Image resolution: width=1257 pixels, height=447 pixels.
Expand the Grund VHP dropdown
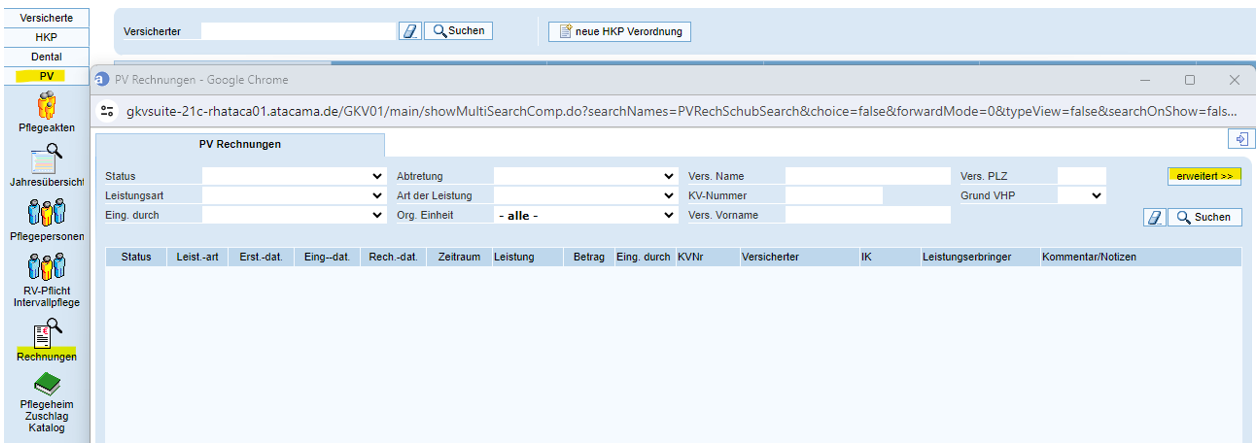pos(1082,195)
